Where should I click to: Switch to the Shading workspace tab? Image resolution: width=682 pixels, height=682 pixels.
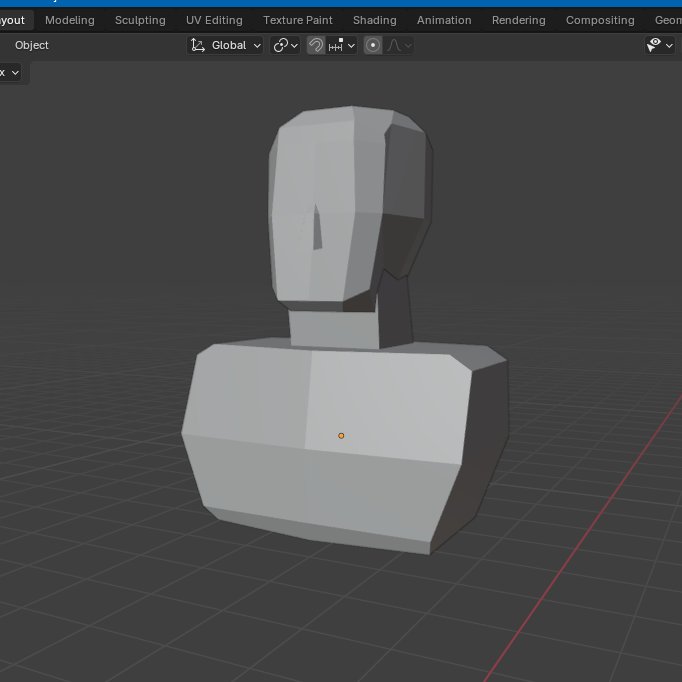374,20
